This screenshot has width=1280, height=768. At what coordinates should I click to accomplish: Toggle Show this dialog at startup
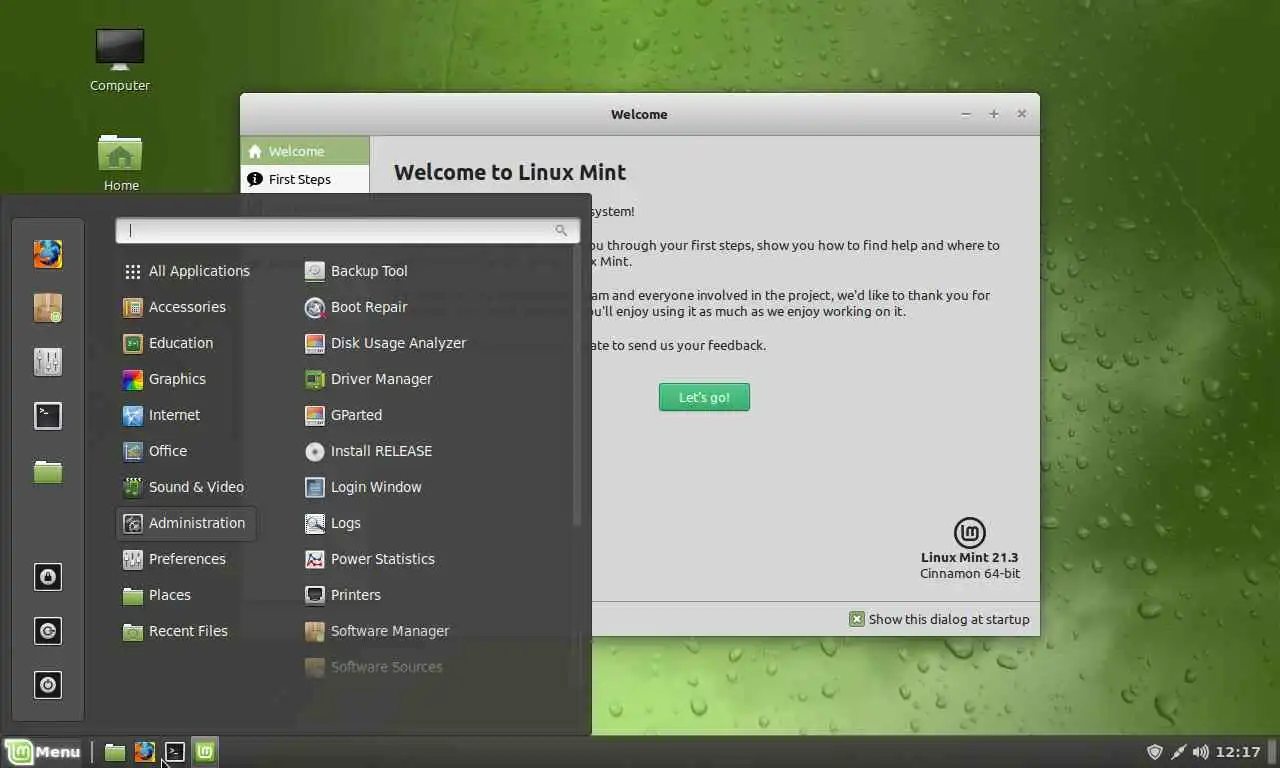click(x=857, y=619)
